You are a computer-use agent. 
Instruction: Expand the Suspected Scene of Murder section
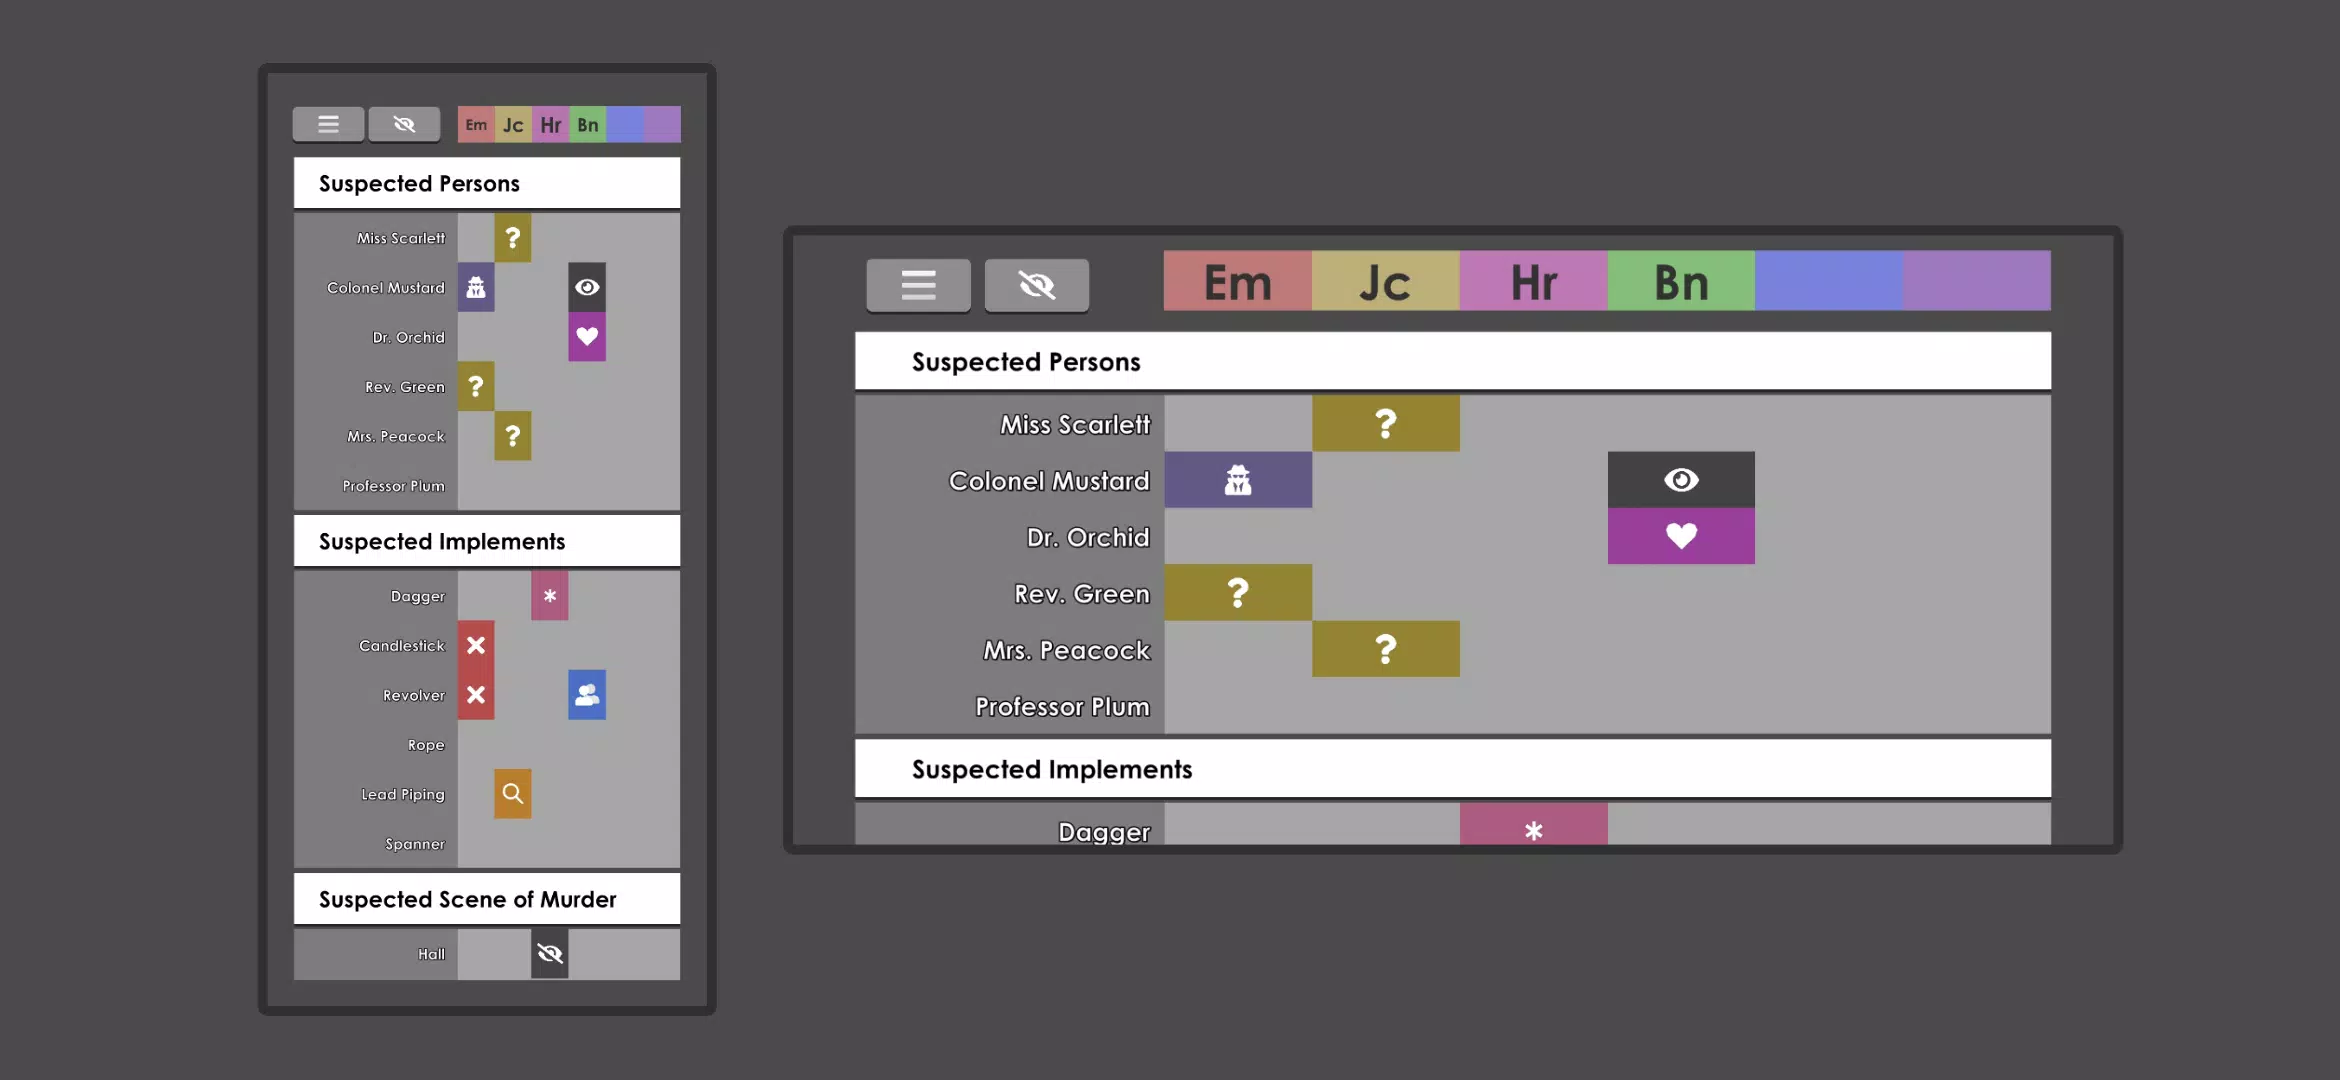467,900
